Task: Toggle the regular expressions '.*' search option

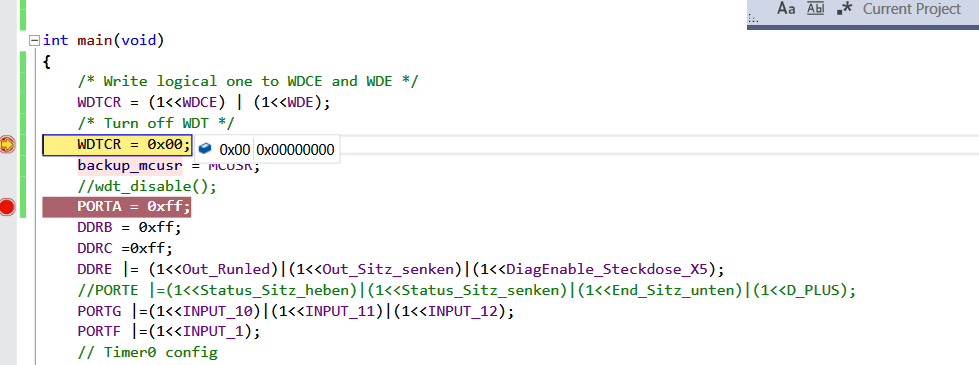Action: click(x=844, y=9)
